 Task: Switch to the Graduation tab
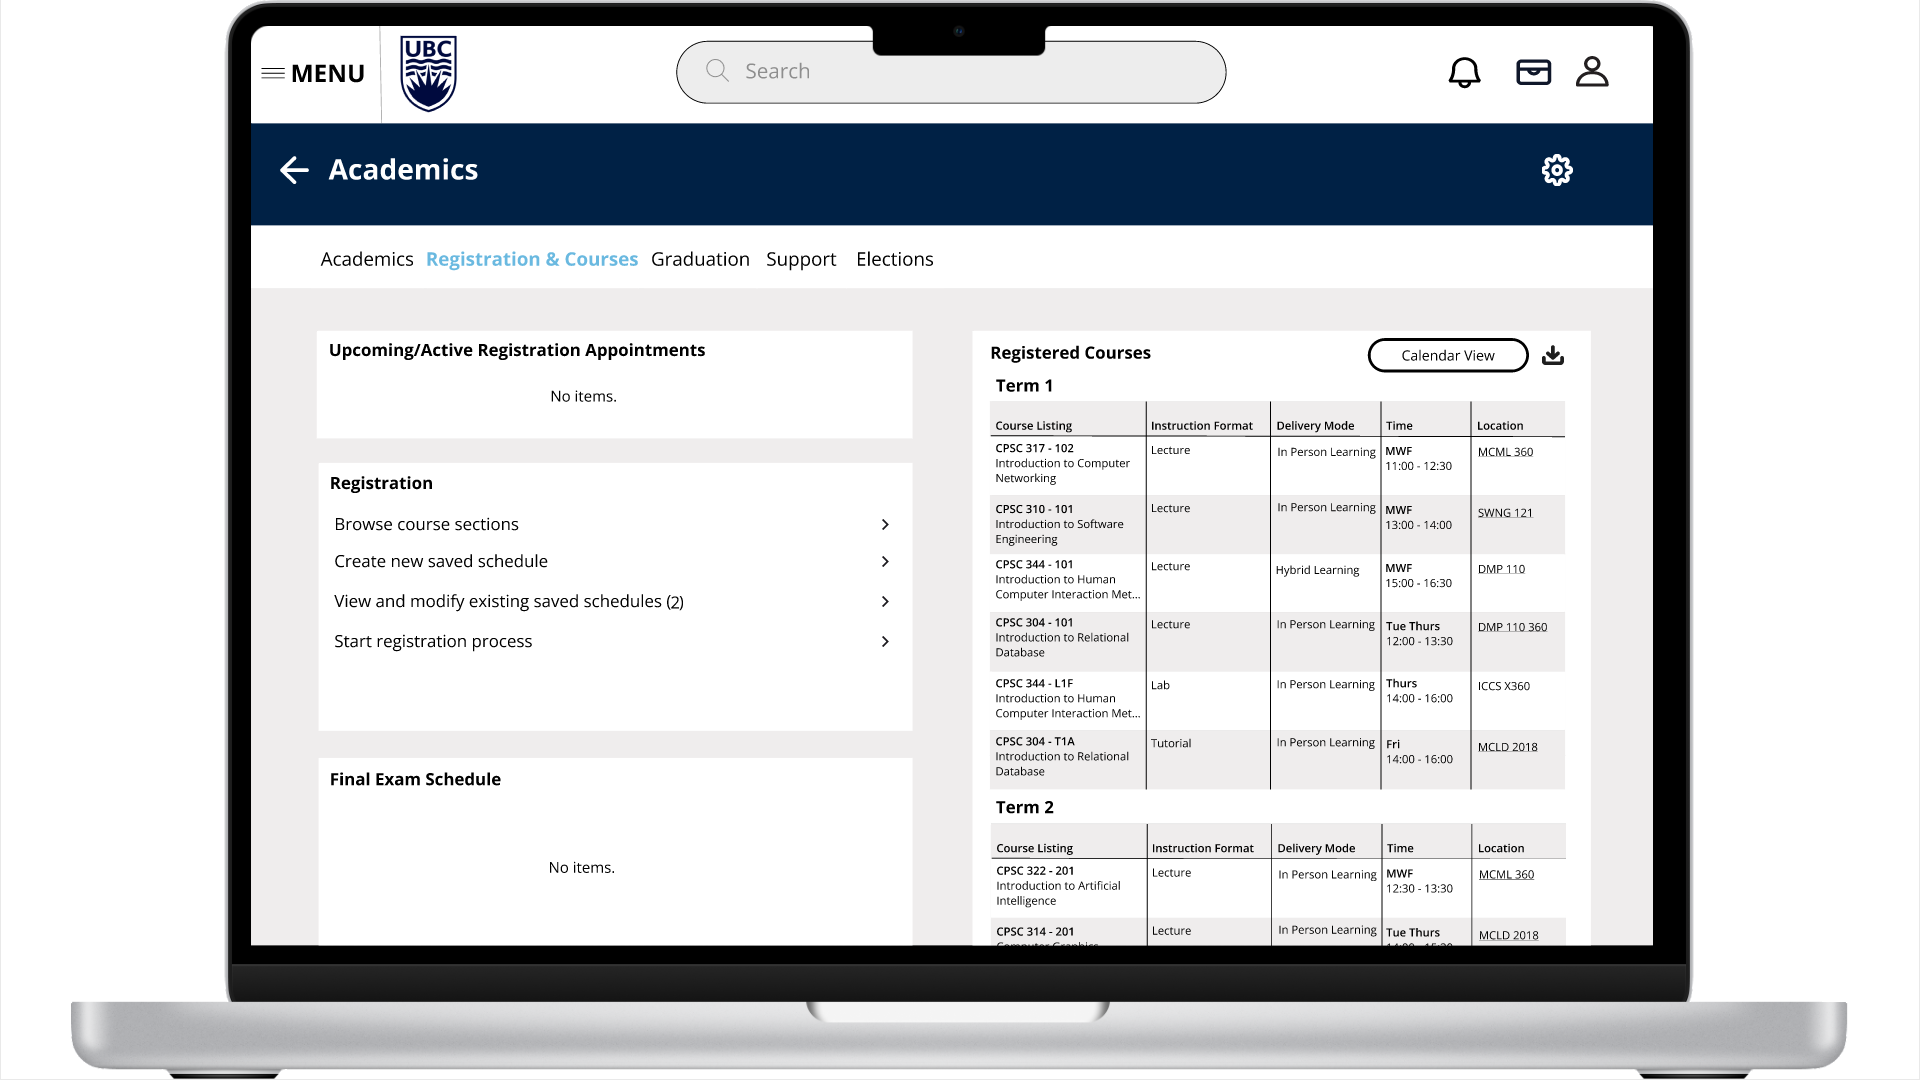700,259
